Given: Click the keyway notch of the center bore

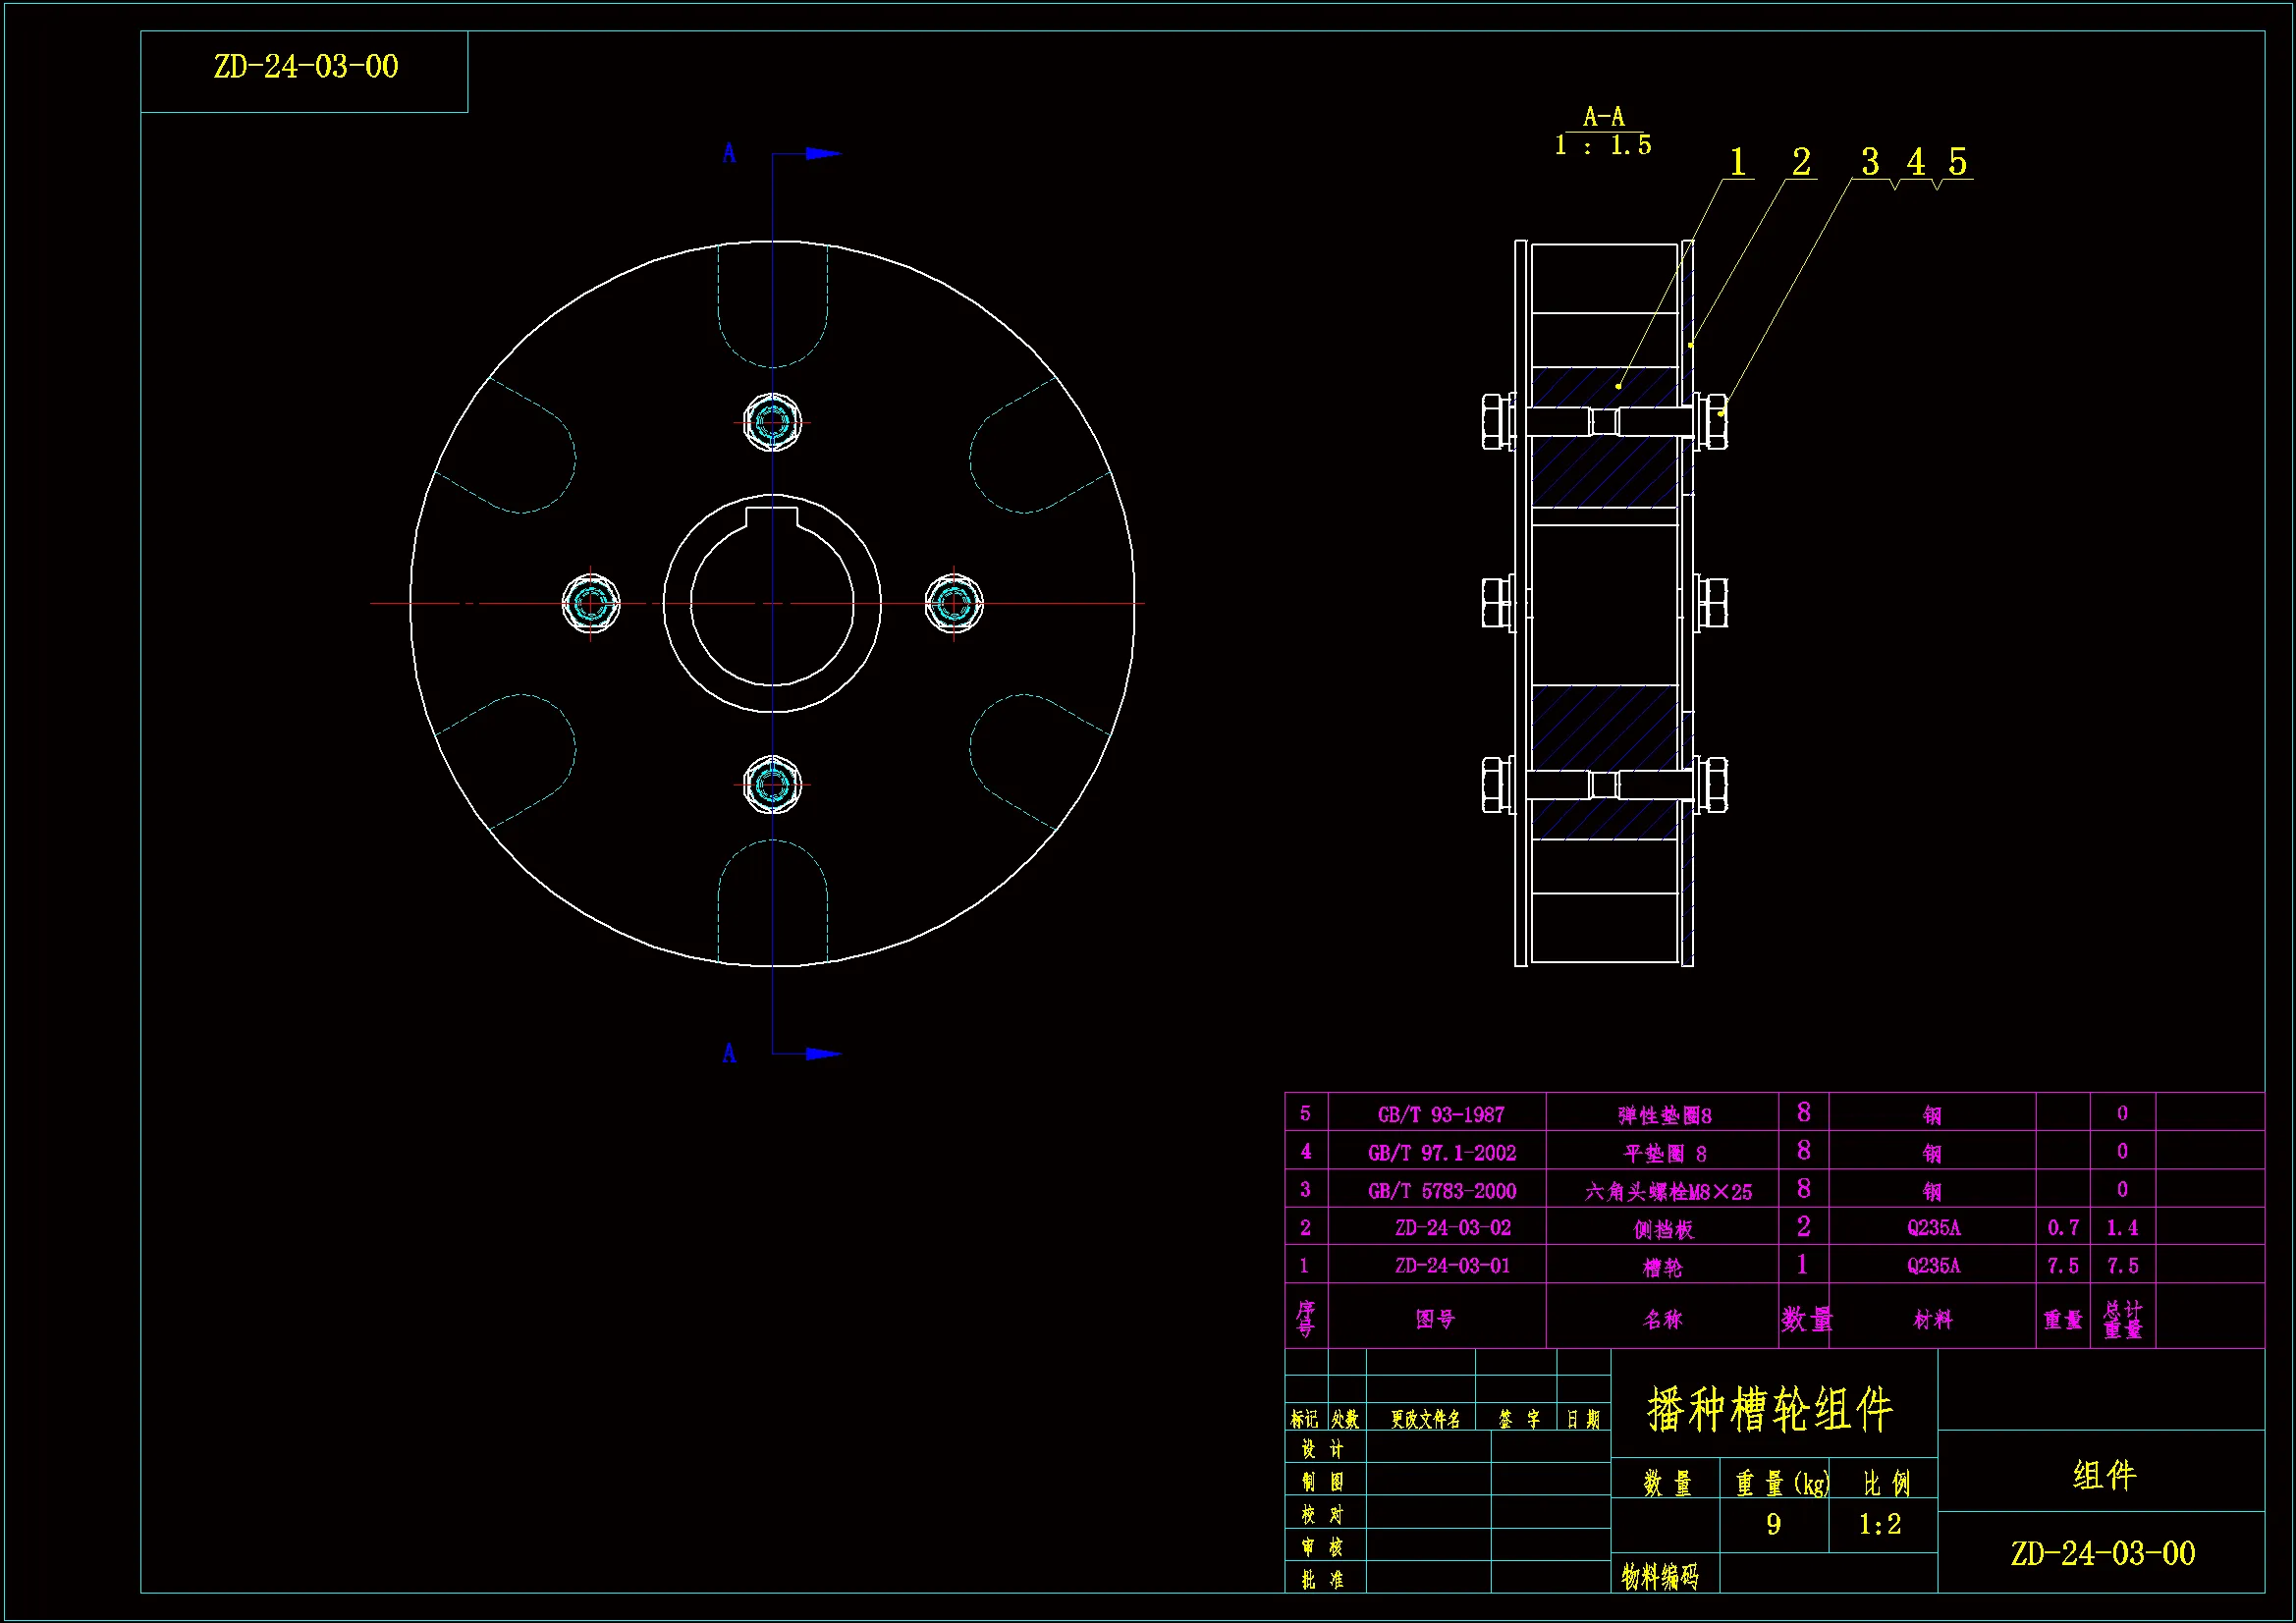Looking at the screenshot, I should point(772,516).
